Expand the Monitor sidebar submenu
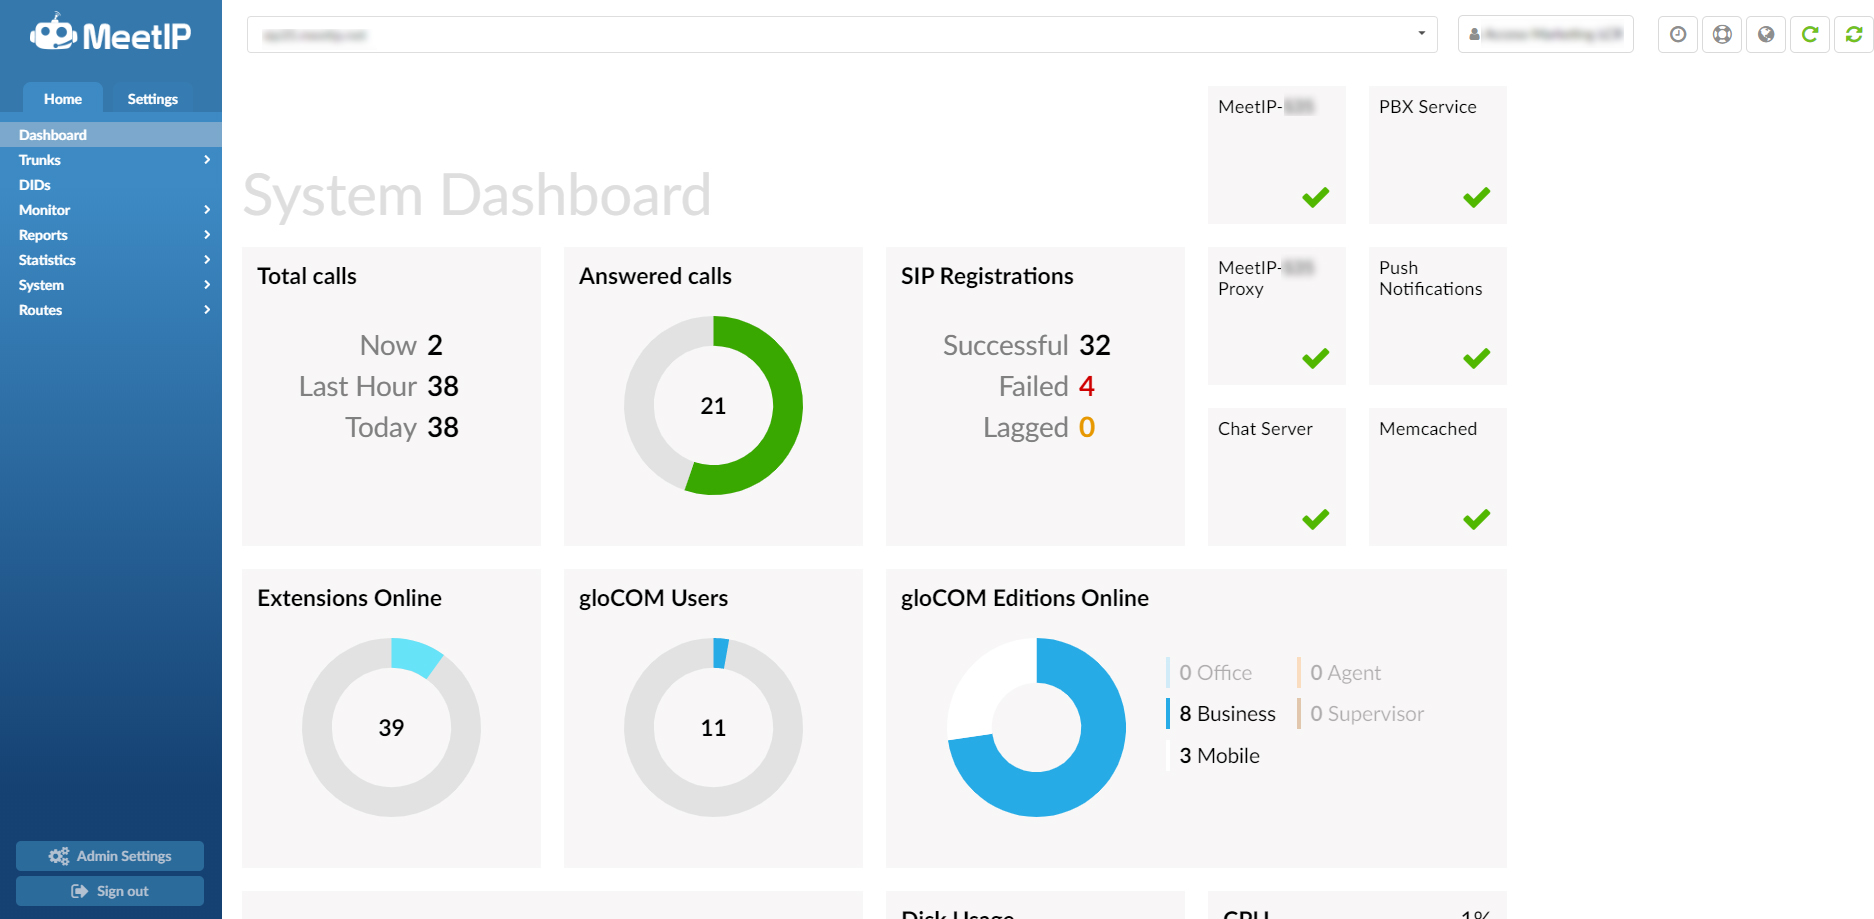Screen dimensions: 1874x919 207,210
